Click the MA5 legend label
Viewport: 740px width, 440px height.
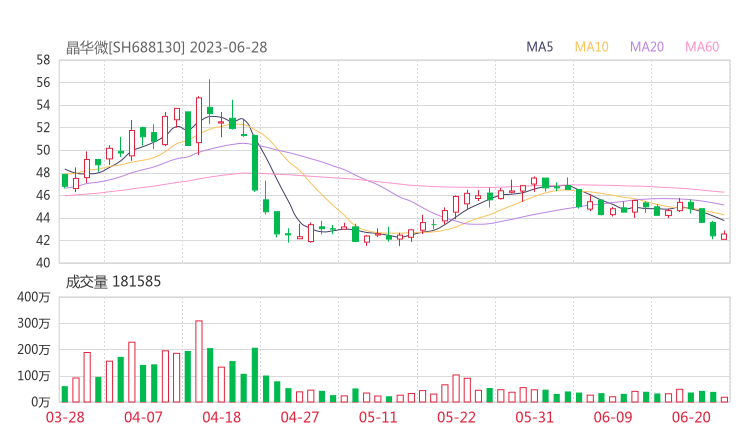point(539,47)
